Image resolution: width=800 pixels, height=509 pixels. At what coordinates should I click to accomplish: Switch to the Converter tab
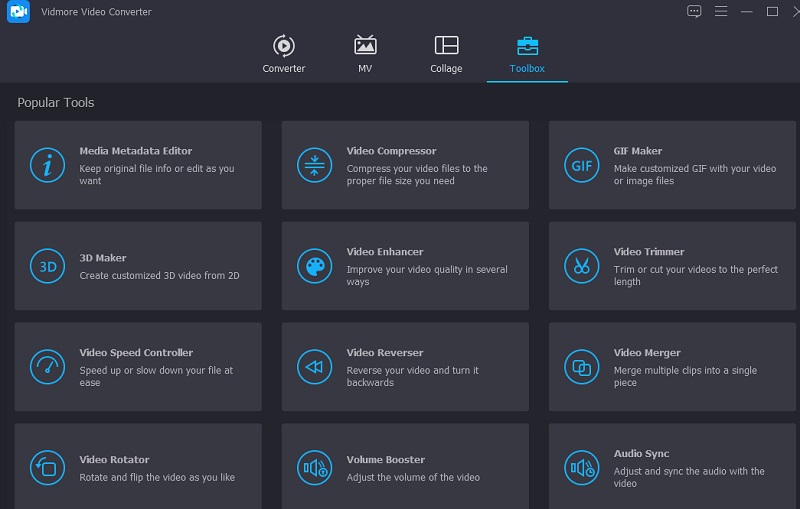[284, 54]
